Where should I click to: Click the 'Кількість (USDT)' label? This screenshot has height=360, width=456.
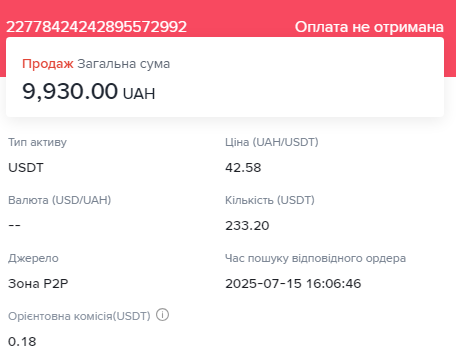[x=270, y=200]
